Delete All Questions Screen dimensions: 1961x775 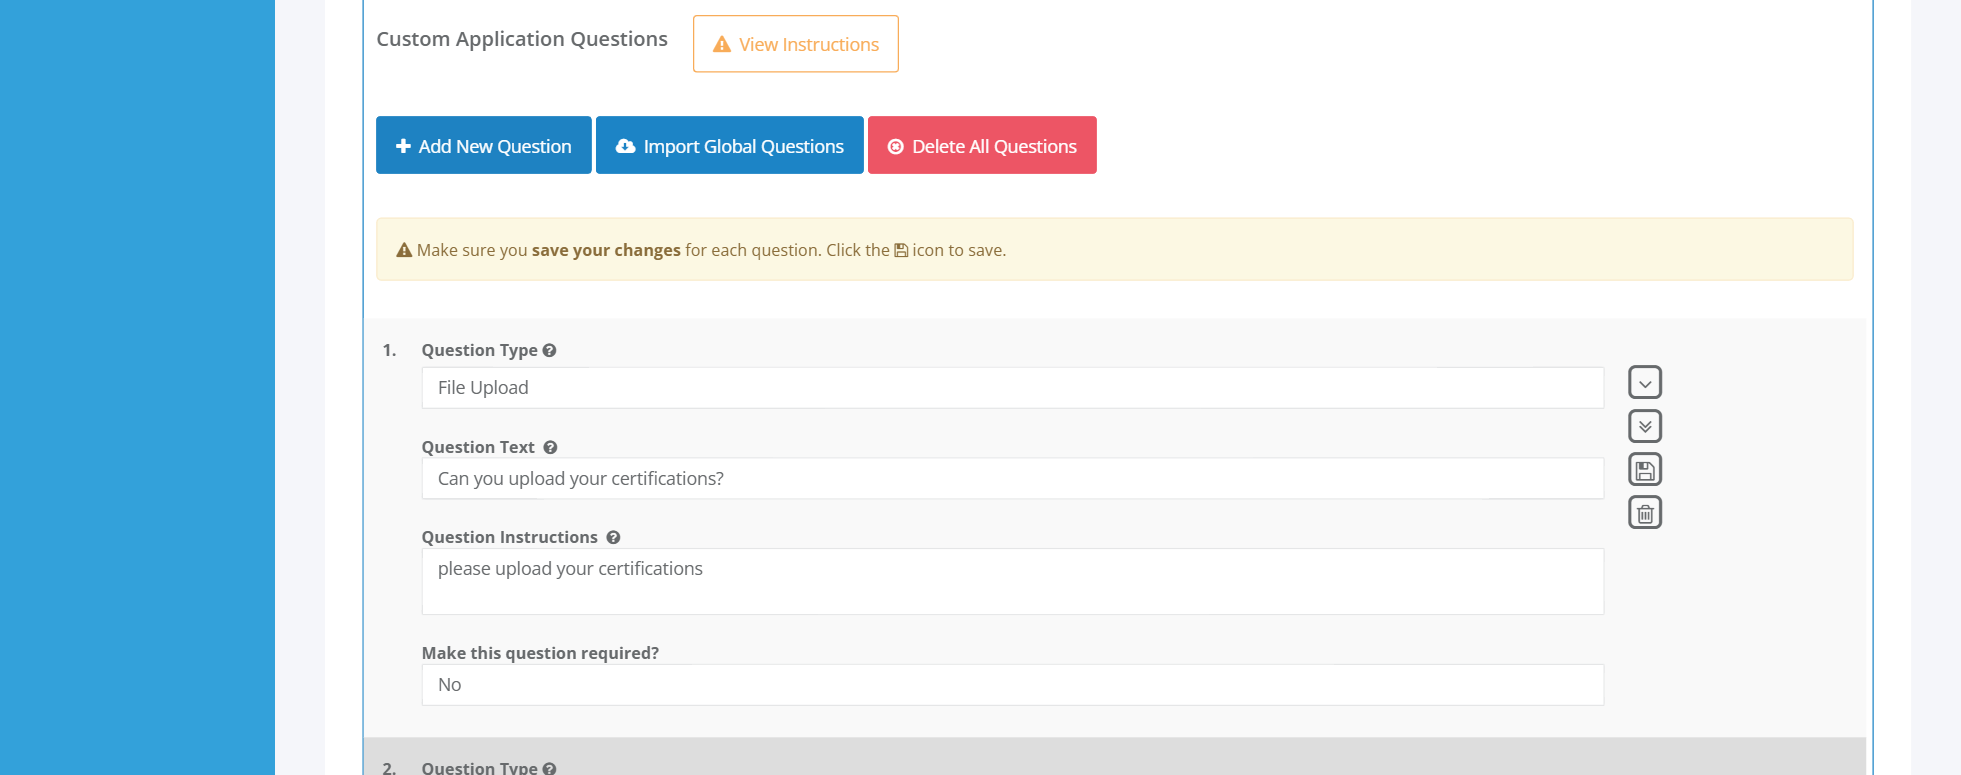click(982, 145)
